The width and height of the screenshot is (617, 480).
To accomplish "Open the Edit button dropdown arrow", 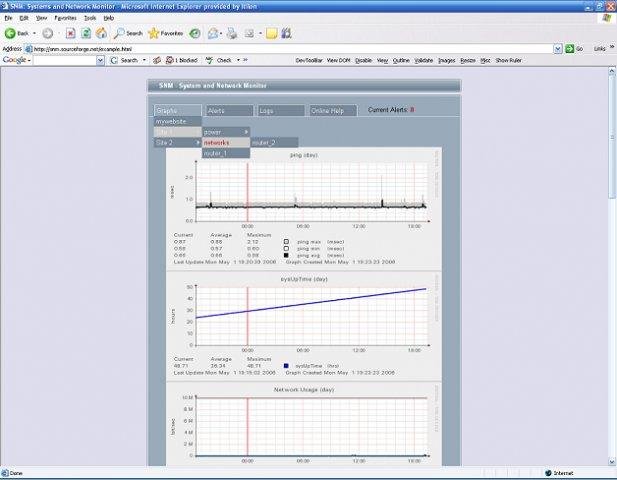I will 260,33.
